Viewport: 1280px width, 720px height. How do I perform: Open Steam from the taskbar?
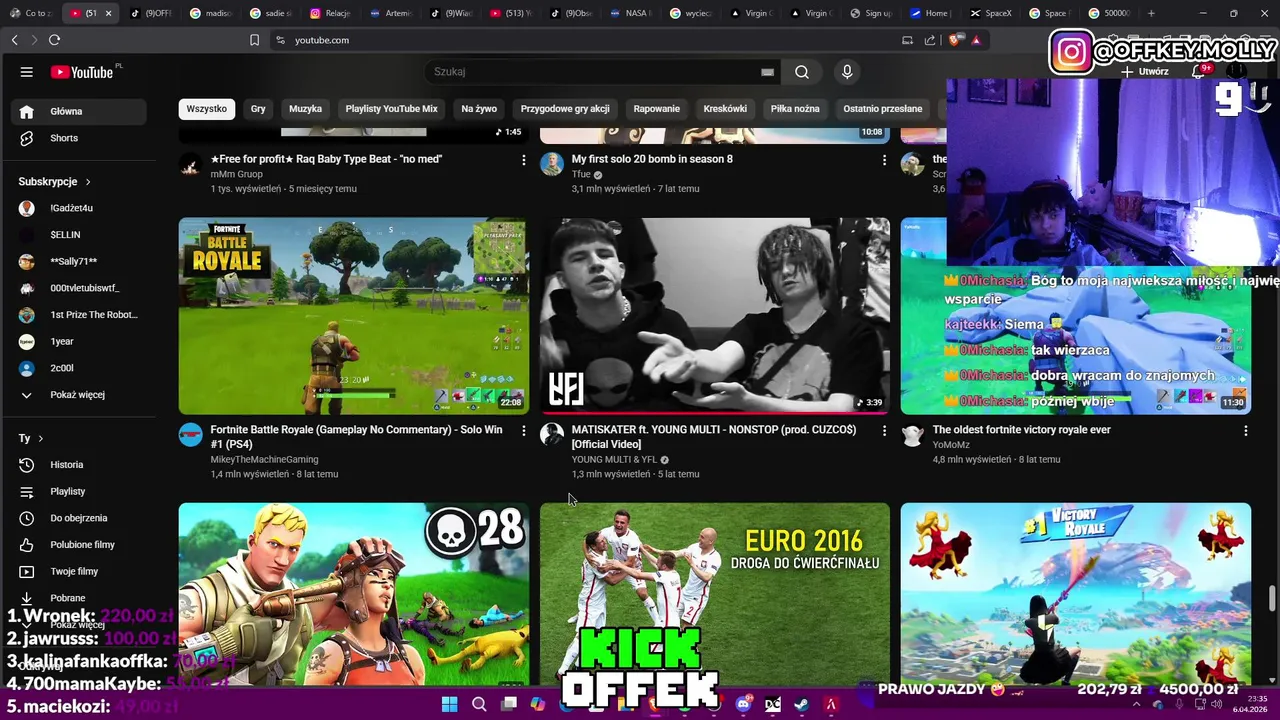802,704
